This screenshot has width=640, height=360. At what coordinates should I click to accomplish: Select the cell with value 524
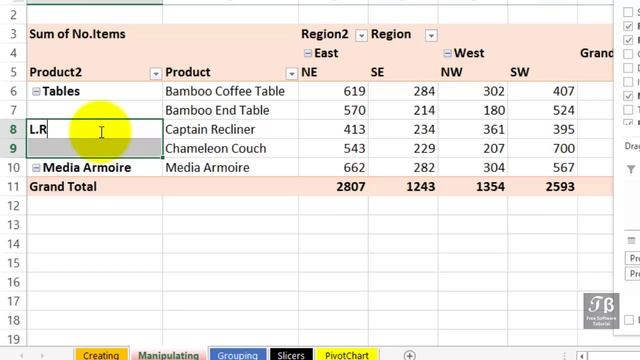pos(542,110)
